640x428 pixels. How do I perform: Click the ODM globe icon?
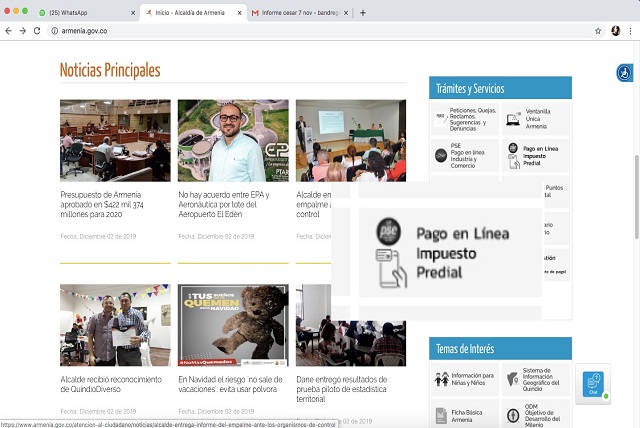tap(513, 416)
